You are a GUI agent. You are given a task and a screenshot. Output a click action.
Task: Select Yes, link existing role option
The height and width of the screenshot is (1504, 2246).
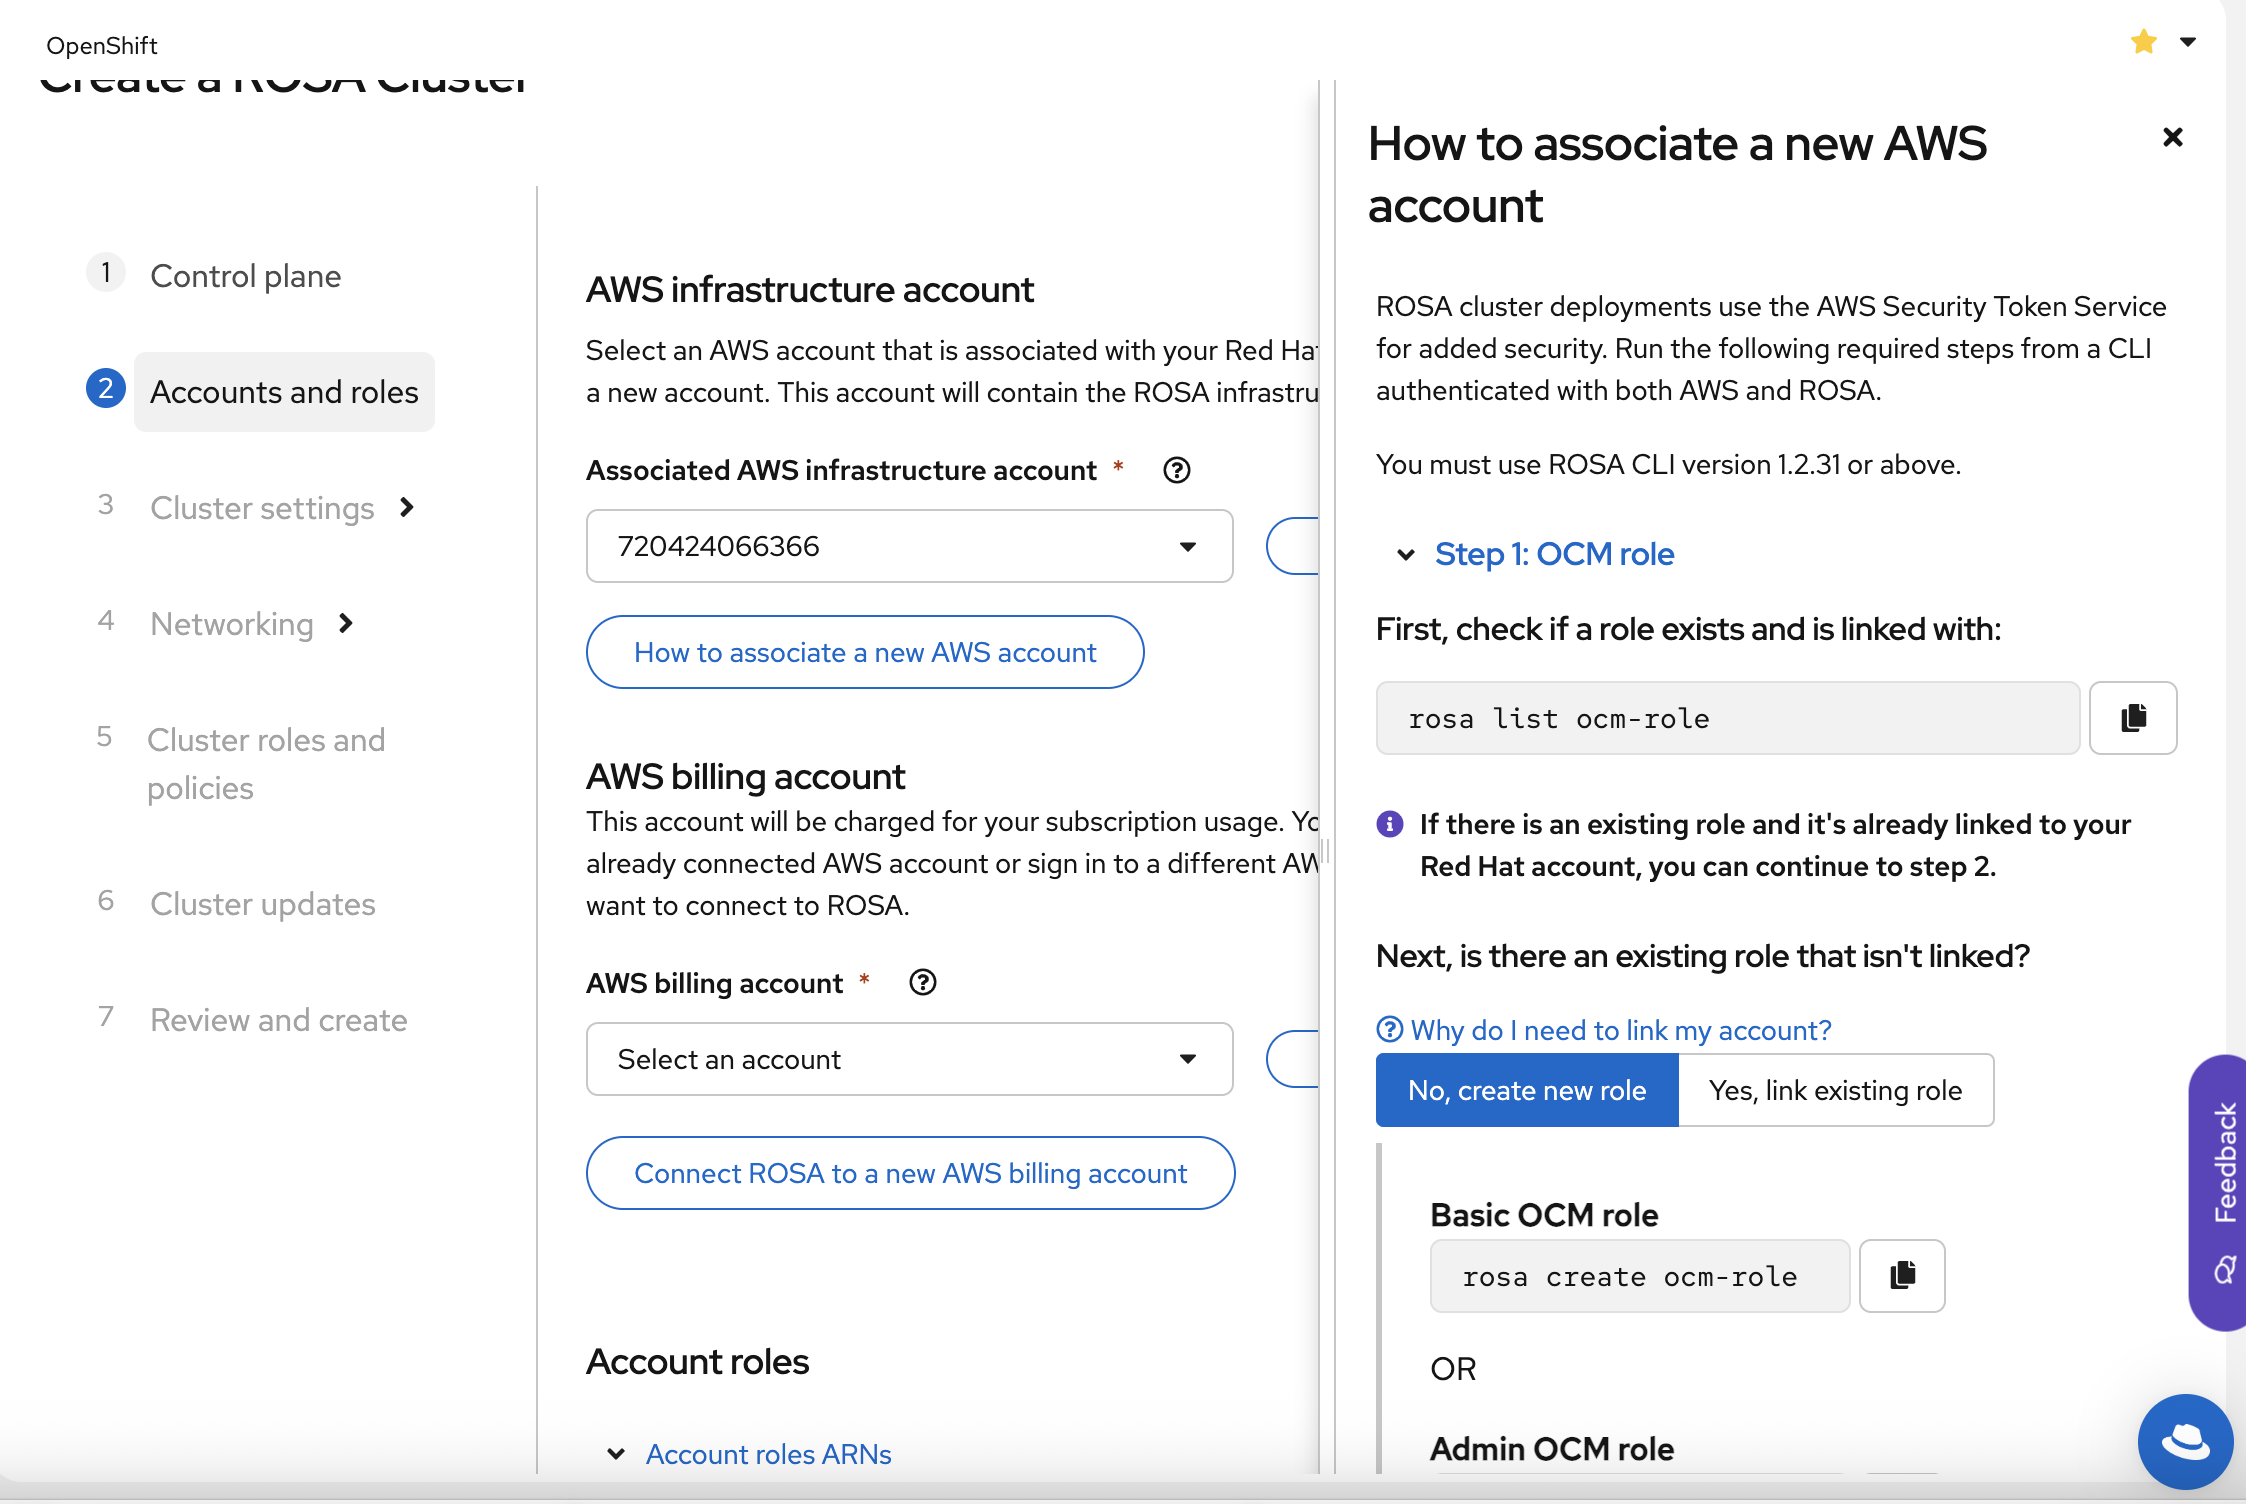[1835, 1090]
